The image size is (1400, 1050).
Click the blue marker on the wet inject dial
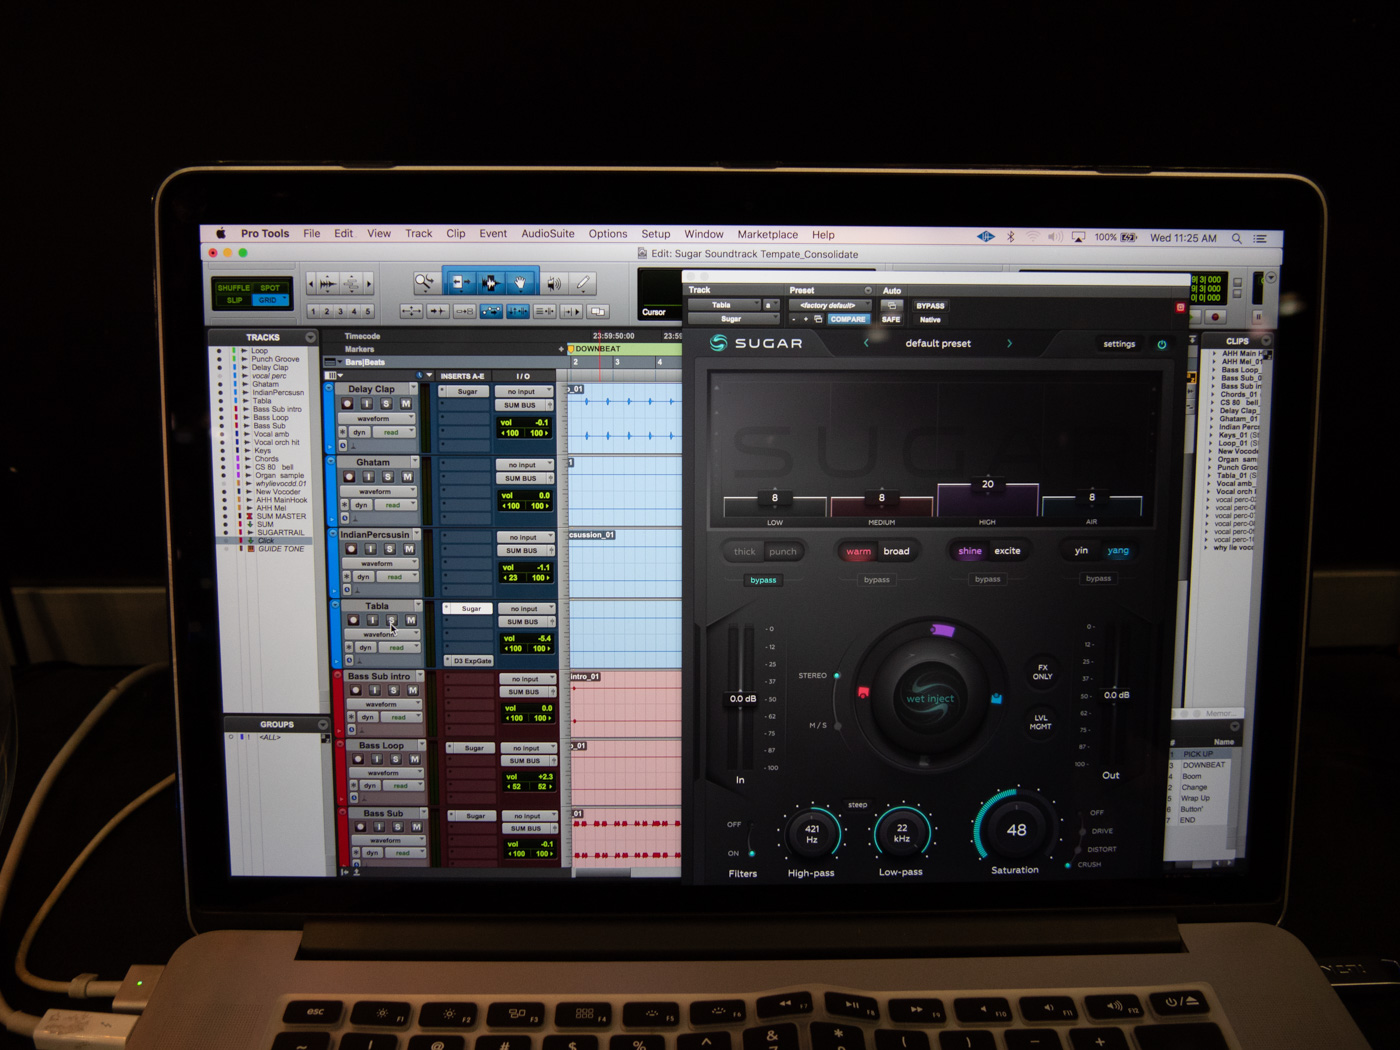click(x=996, y=698)
